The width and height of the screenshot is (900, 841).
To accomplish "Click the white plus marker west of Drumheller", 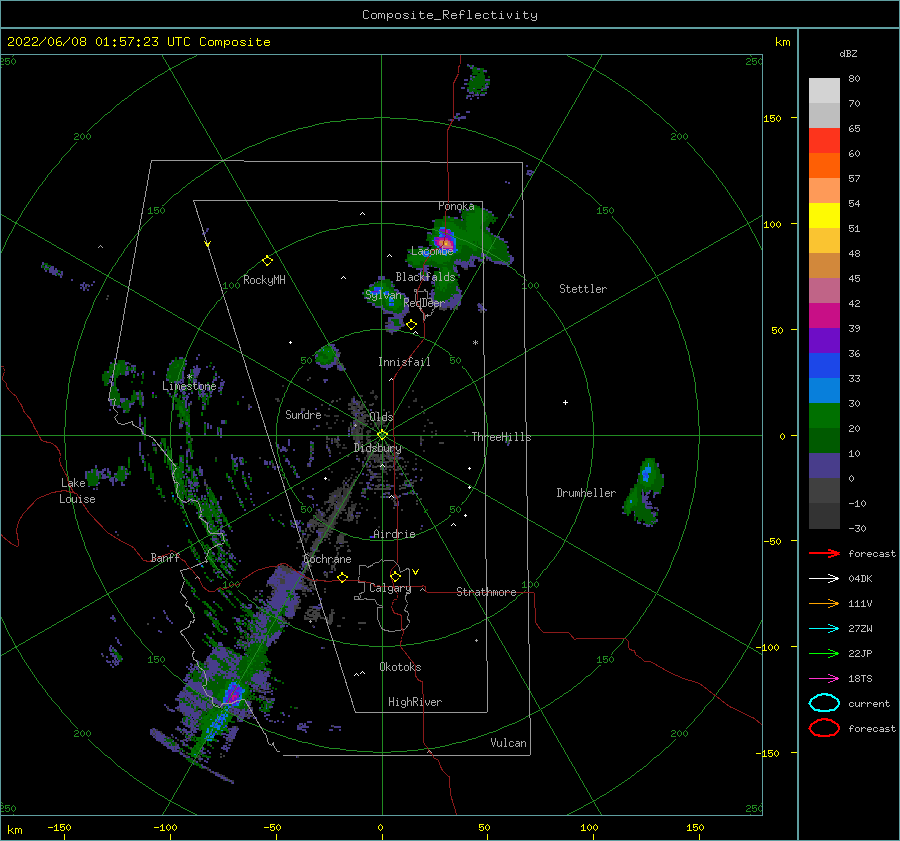I will click(x=565, y=402).
